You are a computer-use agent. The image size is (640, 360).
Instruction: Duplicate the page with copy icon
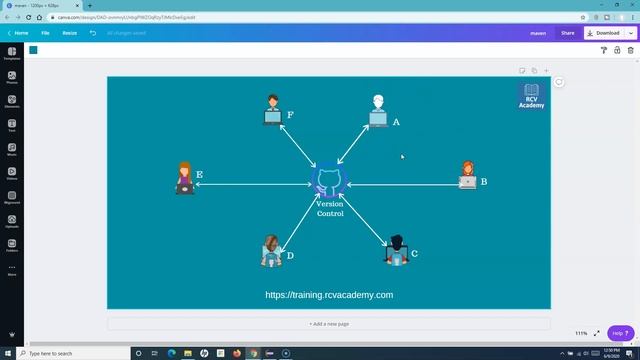tap(534, 71)
